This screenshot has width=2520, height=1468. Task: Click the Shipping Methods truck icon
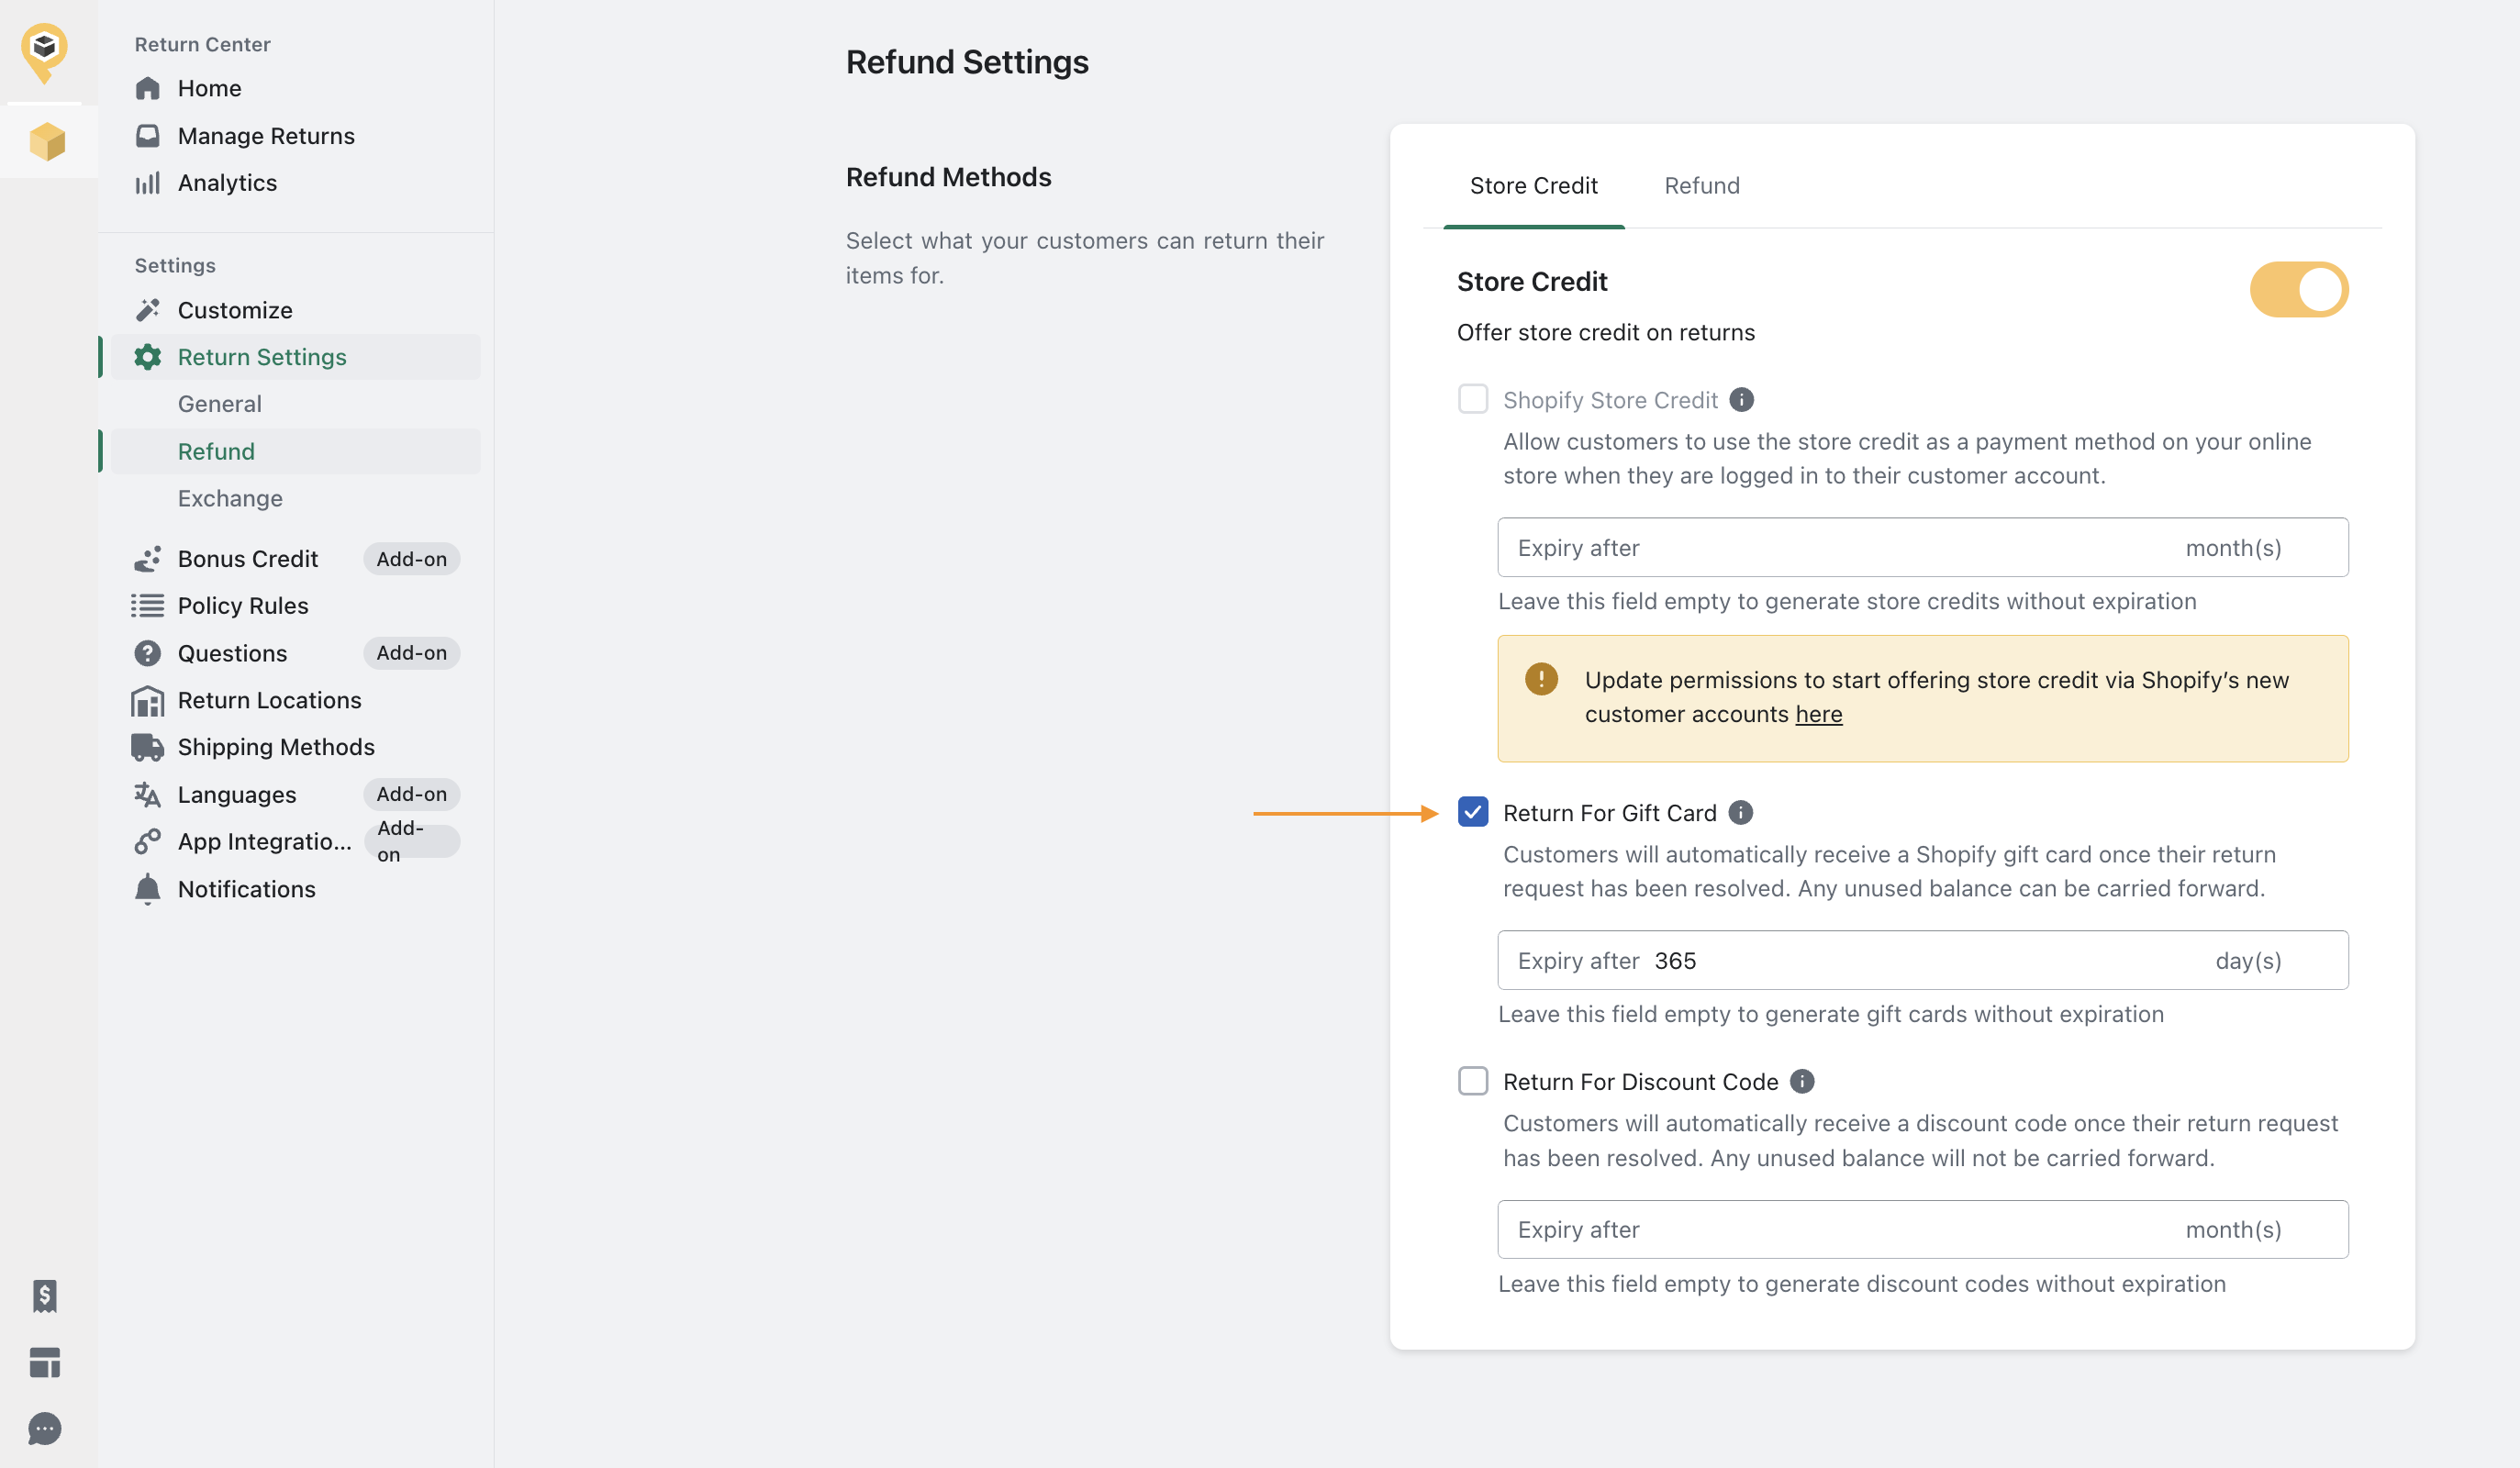(147, 747)
